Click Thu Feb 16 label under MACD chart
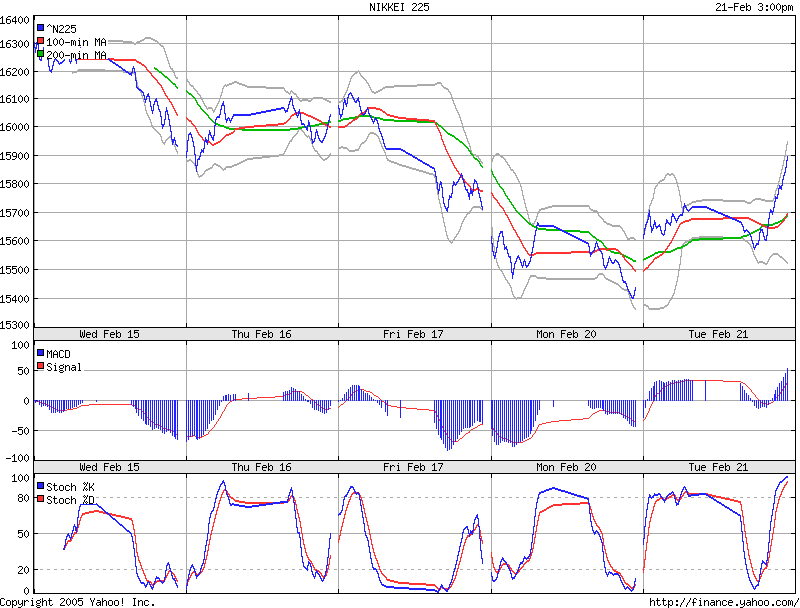The height and width of the screenshot is (608, 800). pos(261,467)
